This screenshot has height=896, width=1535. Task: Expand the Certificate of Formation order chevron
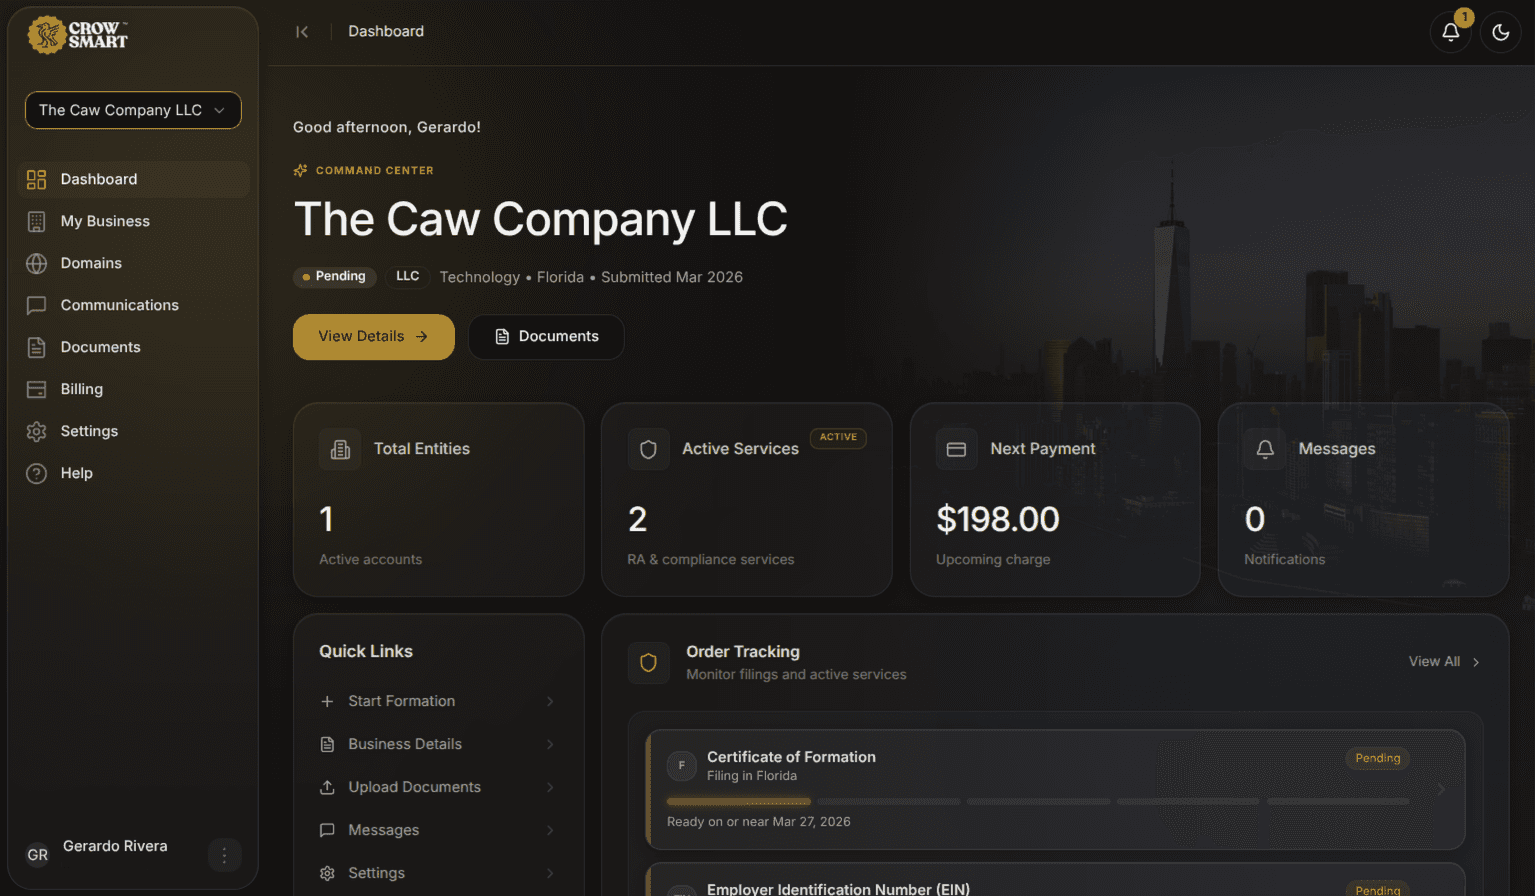tap(1440, 789)
